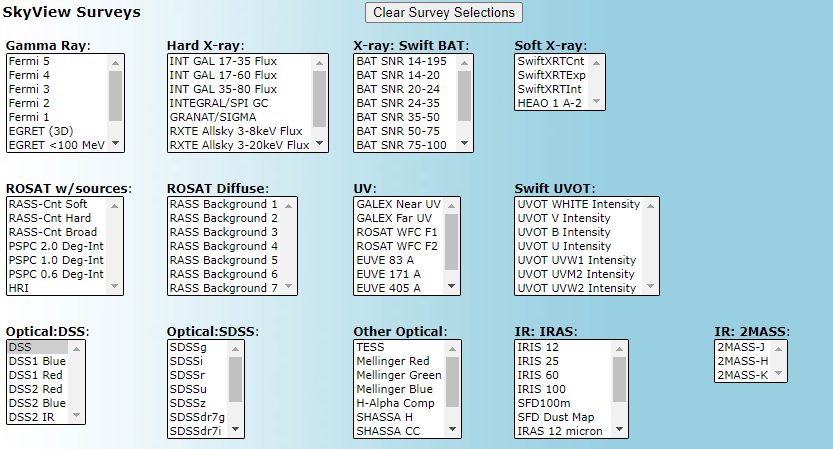Select DSS2 IR survey

point(38,417)
